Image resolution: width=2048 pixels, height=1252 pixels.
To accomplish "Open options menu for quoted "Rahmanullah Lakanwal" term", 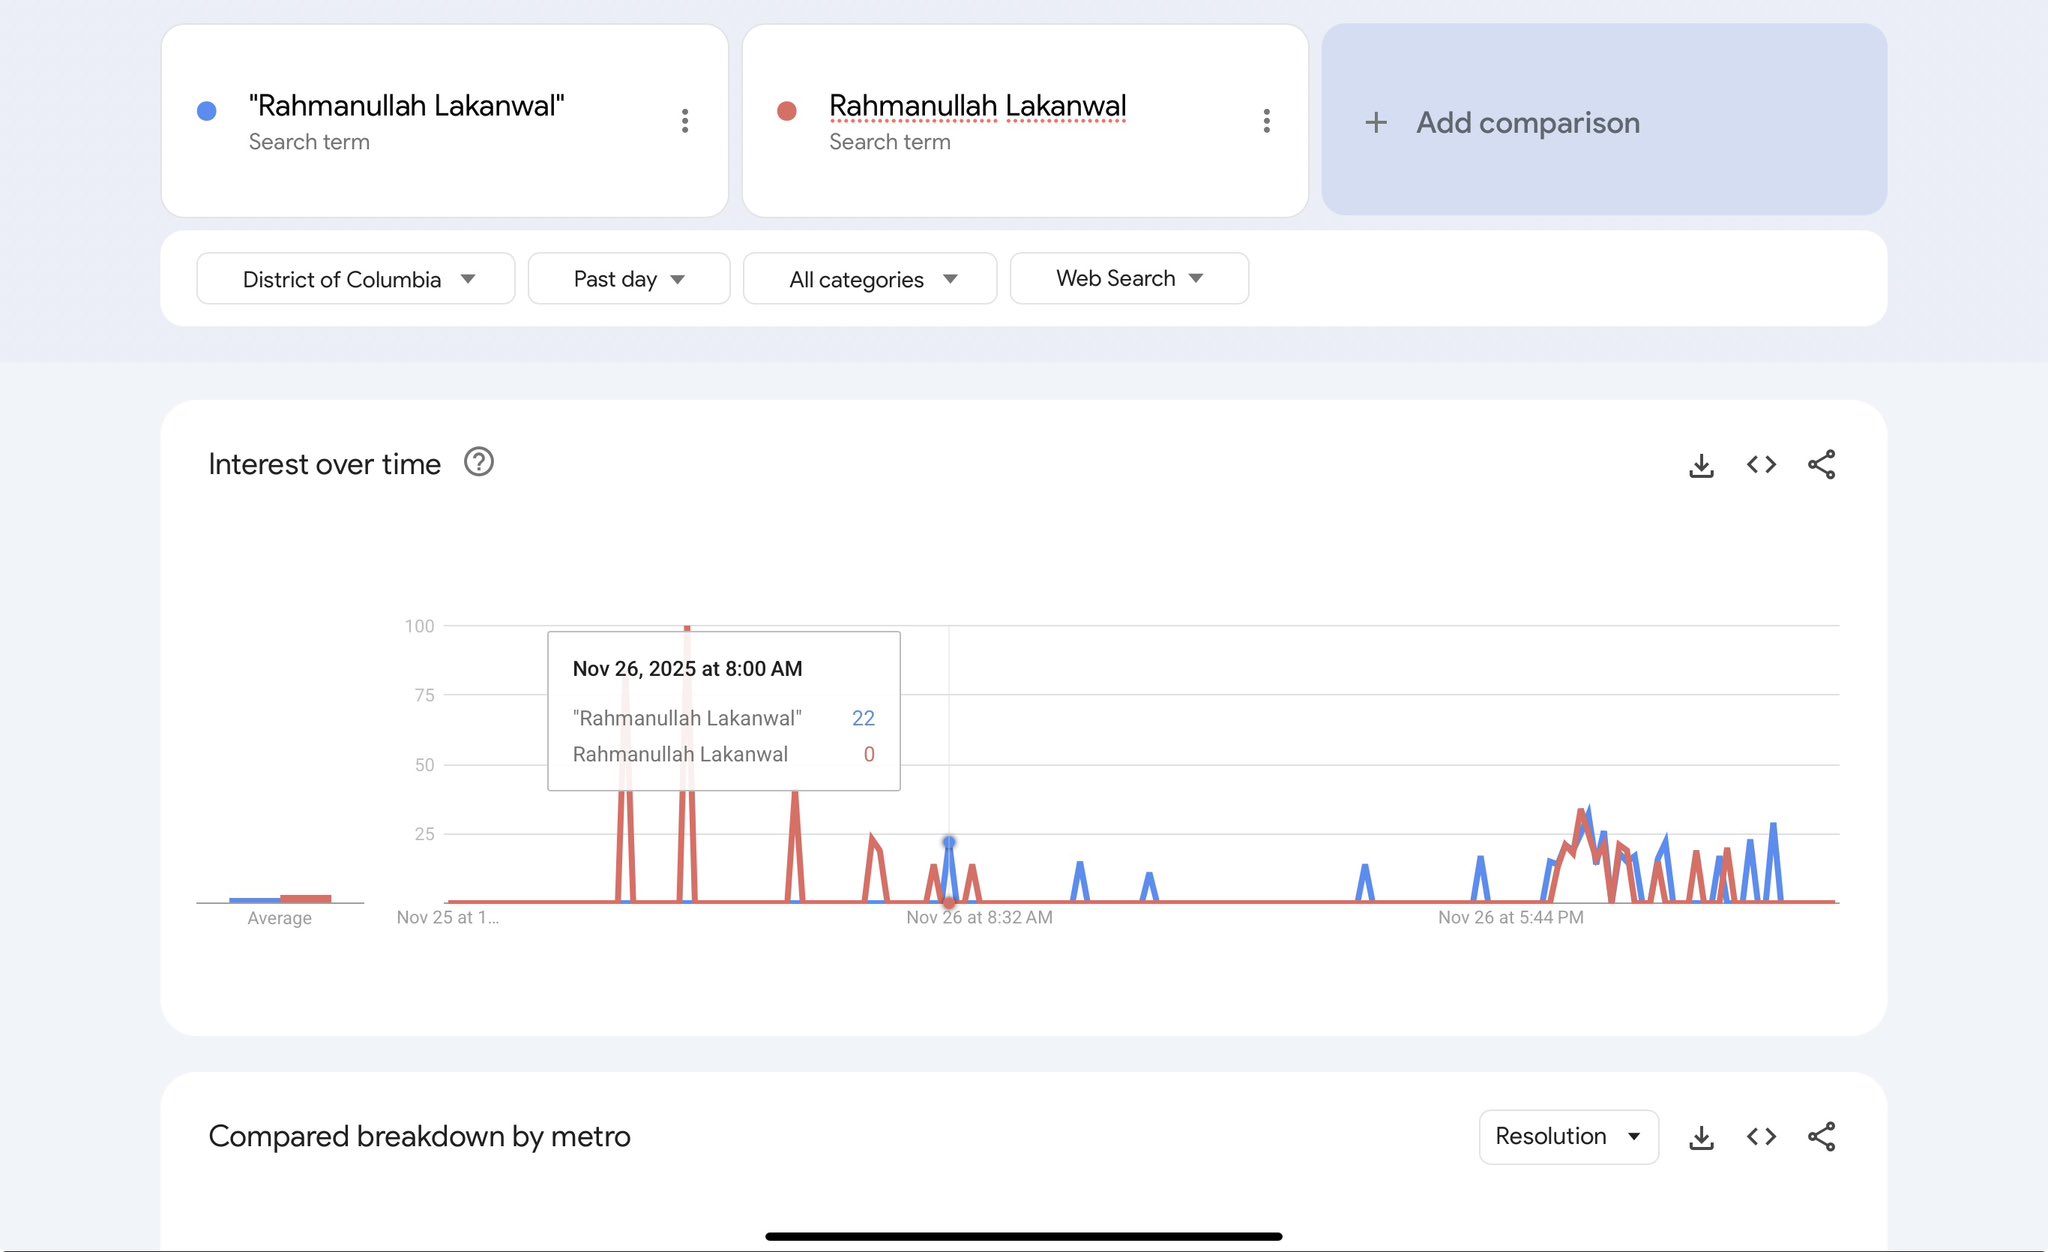I will [685, 121].
